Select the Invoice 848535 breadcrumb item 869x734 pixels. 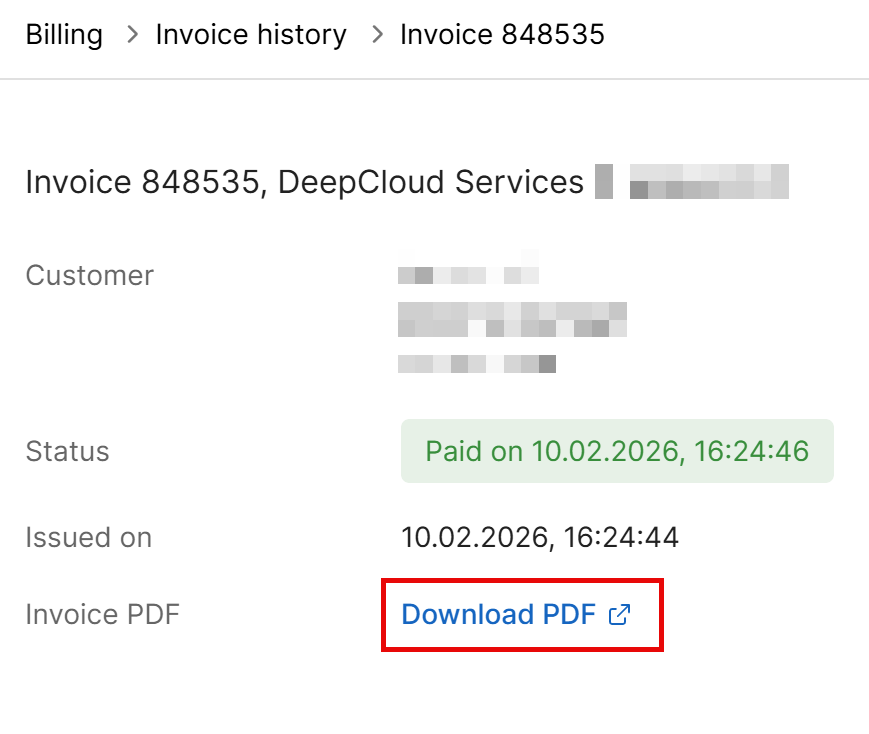(502, 35)
